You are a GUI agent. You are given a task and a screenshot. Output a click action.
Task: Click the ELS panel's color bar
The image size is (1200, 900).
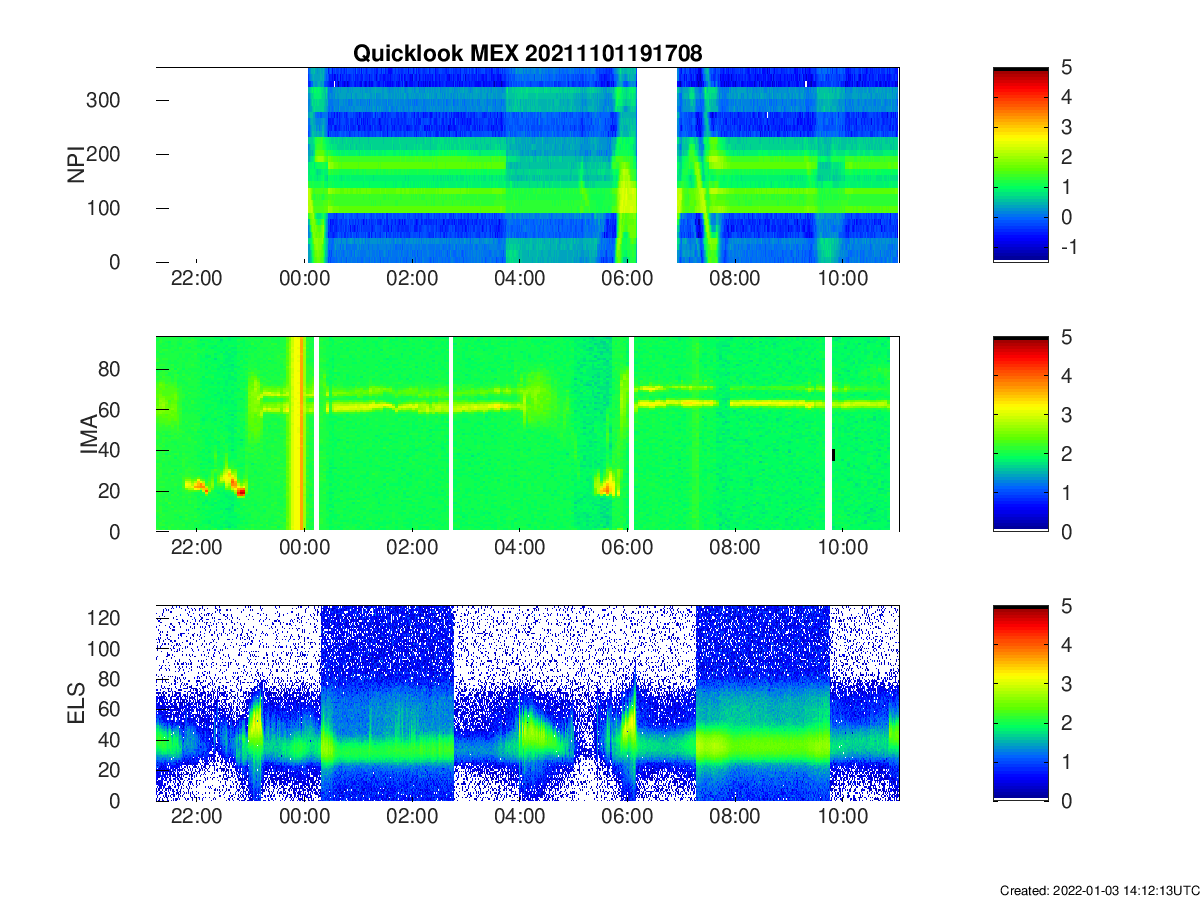click(1020, 703)
